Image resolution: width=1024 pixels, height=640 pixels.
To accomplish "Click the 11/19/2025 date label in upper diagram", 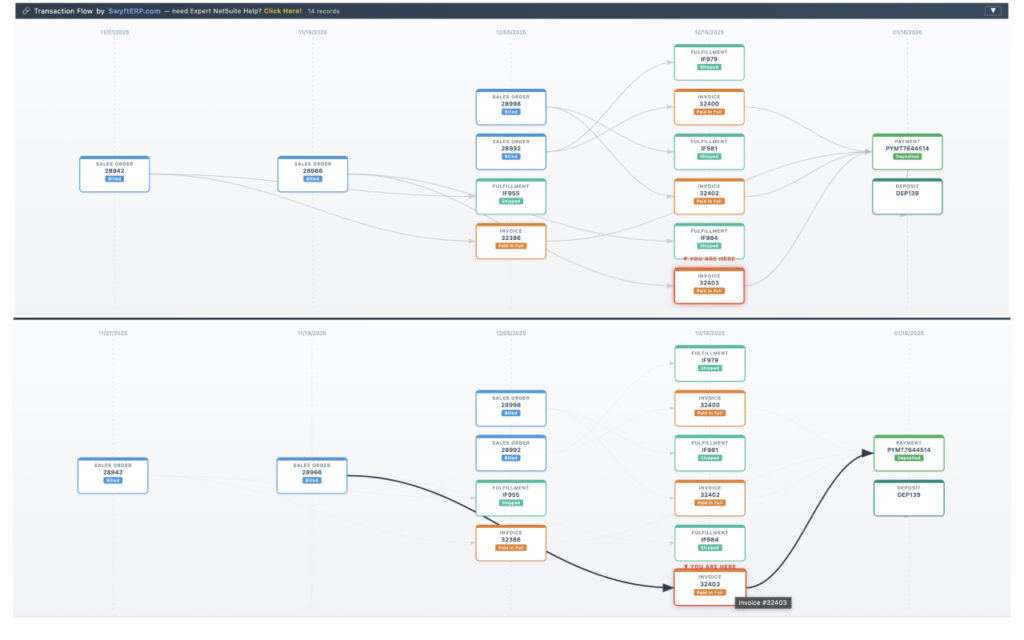I will pos(312,32).
